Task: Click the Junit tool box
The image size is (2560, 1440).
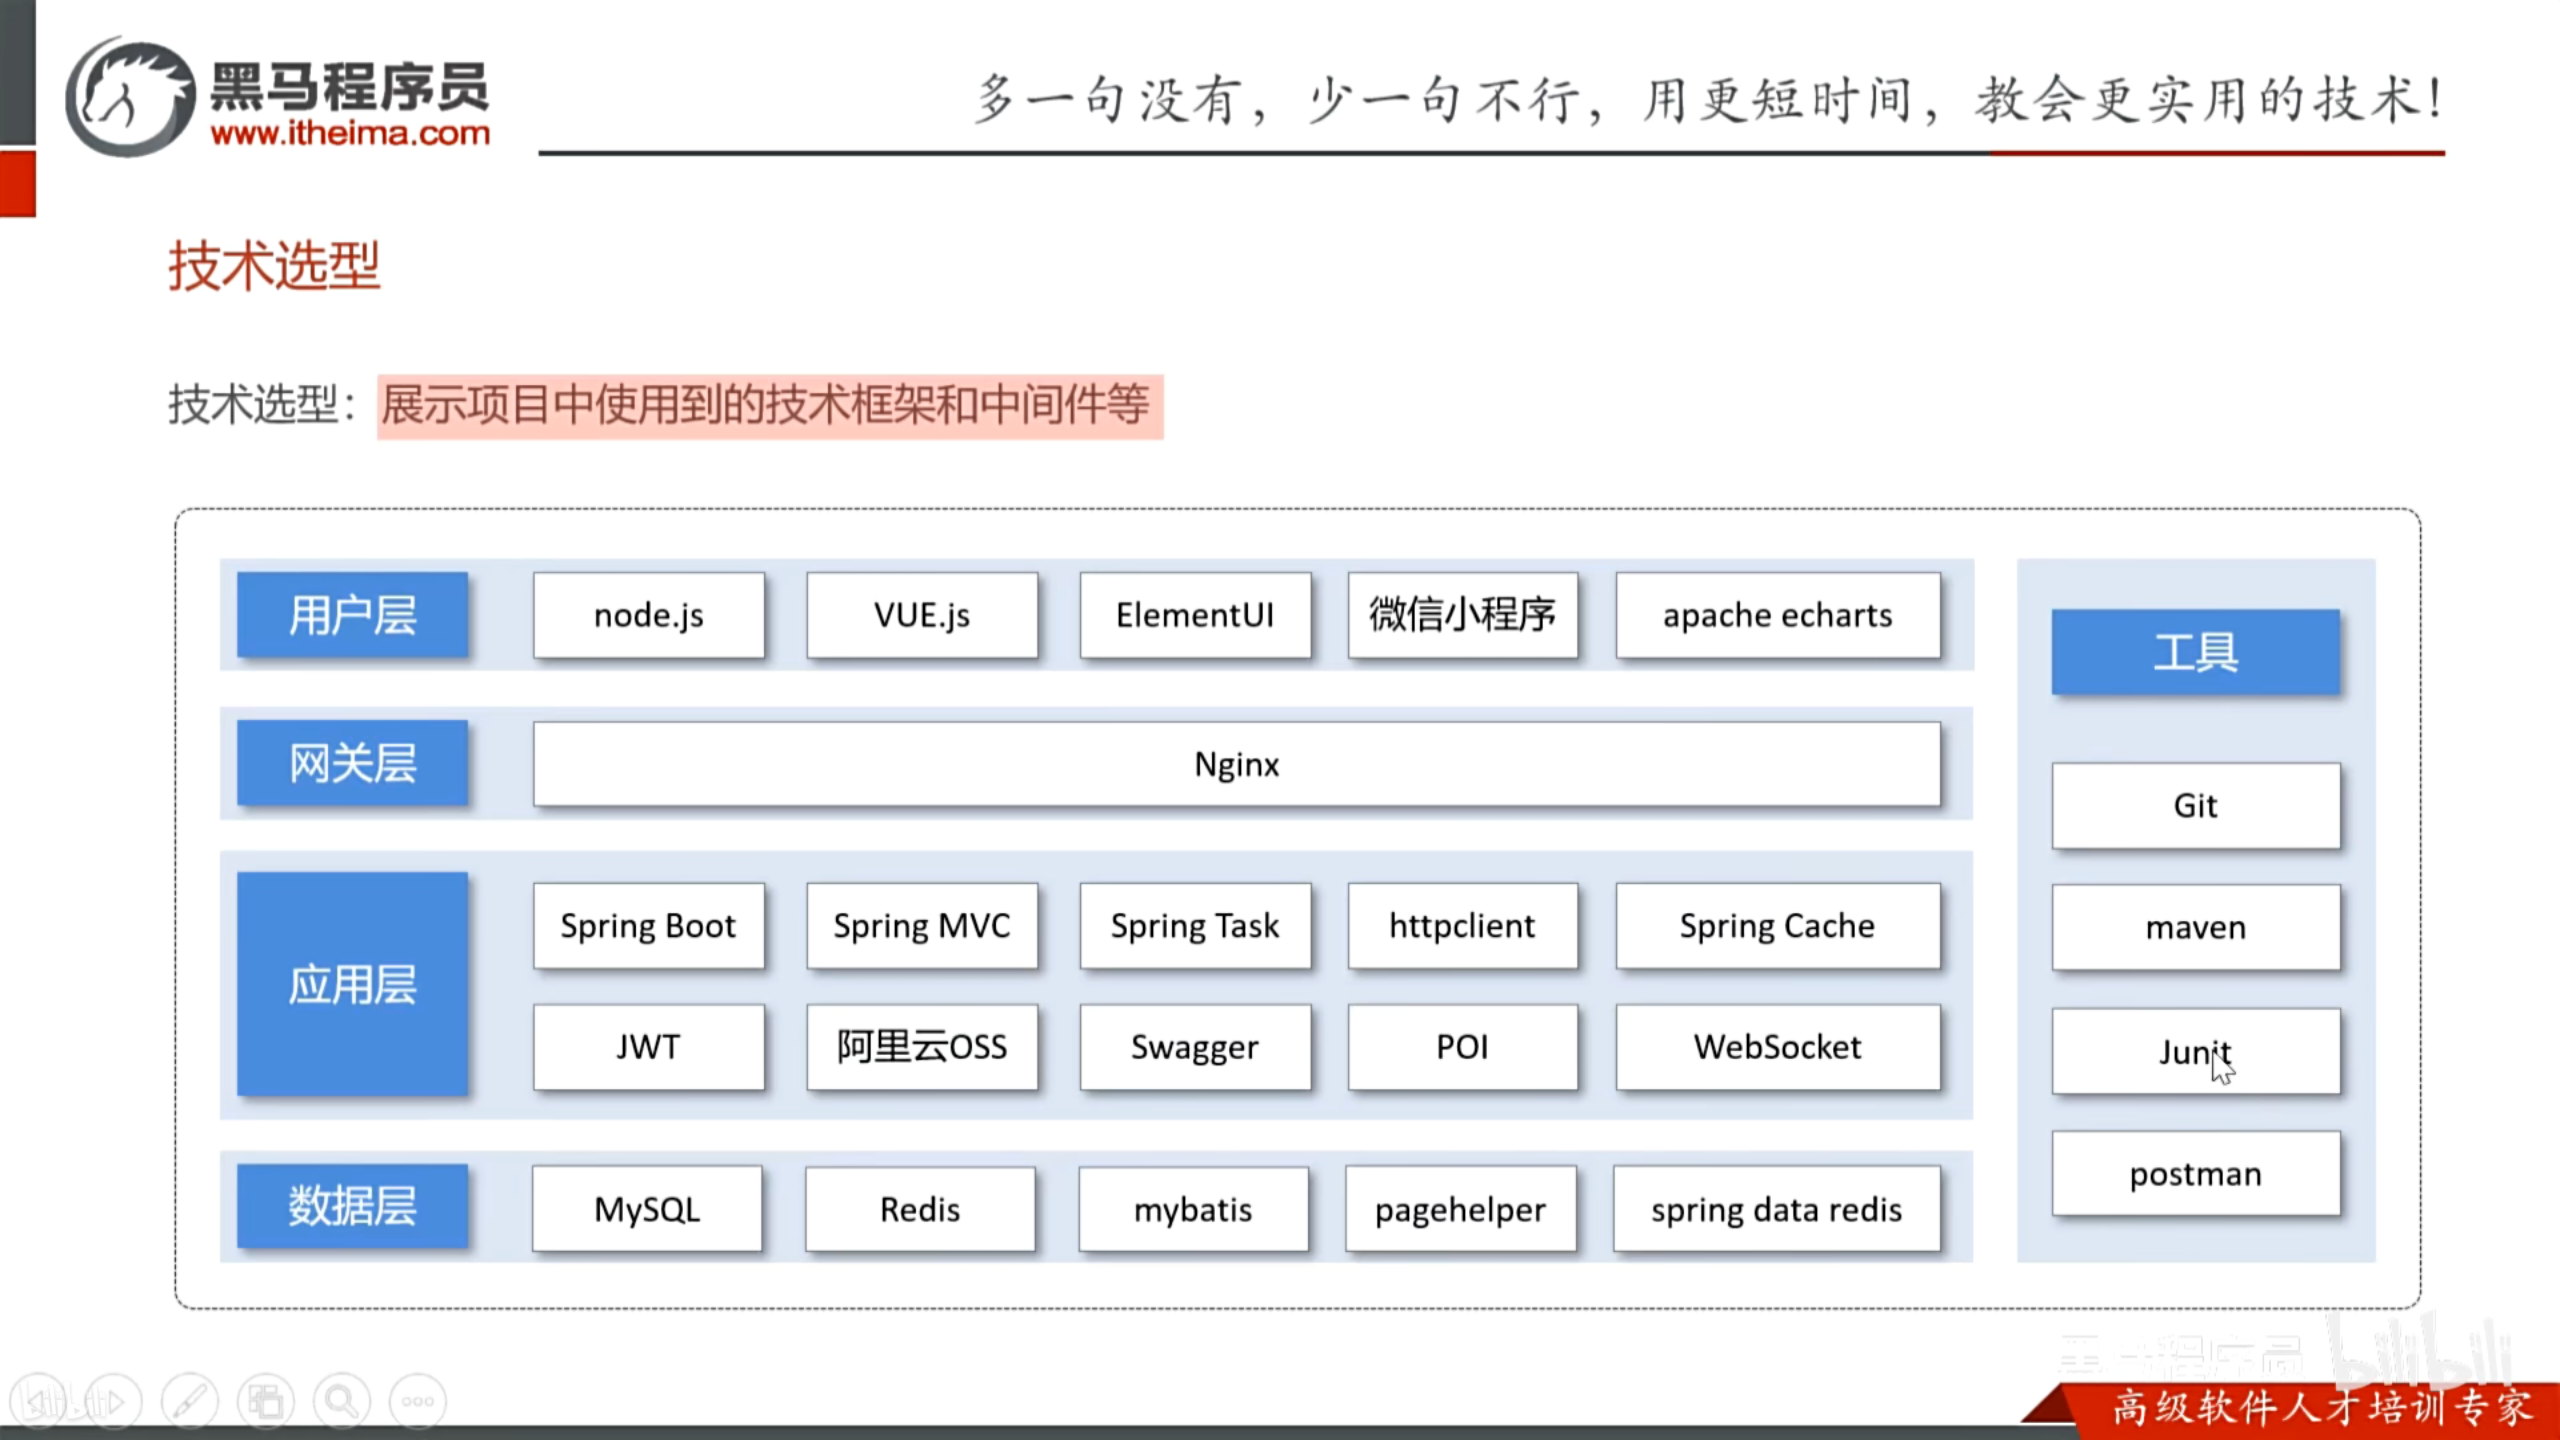Action: (2196, 1051)
